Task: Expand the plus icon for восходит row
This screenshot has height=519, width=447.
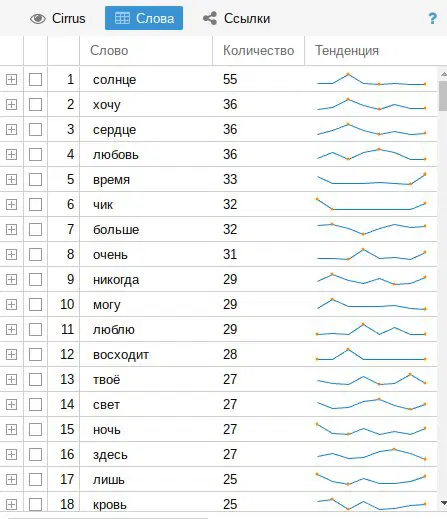Action: 11,355
